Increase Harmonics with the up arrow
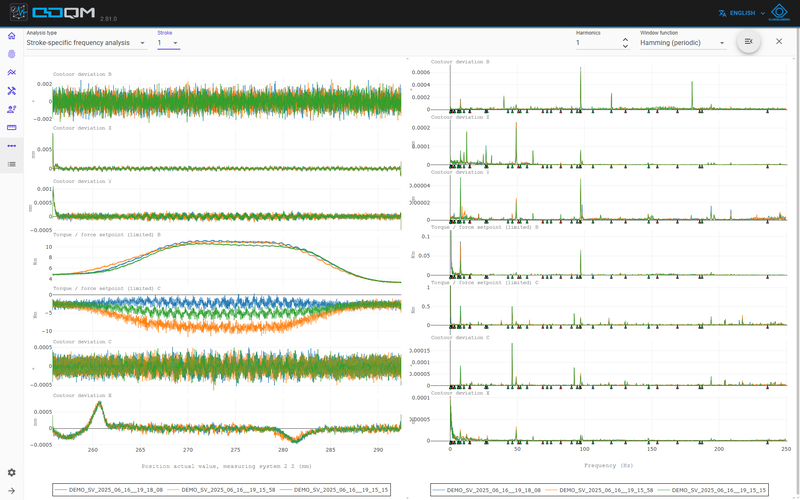The image size is (800, 500). tap(625, 40)
